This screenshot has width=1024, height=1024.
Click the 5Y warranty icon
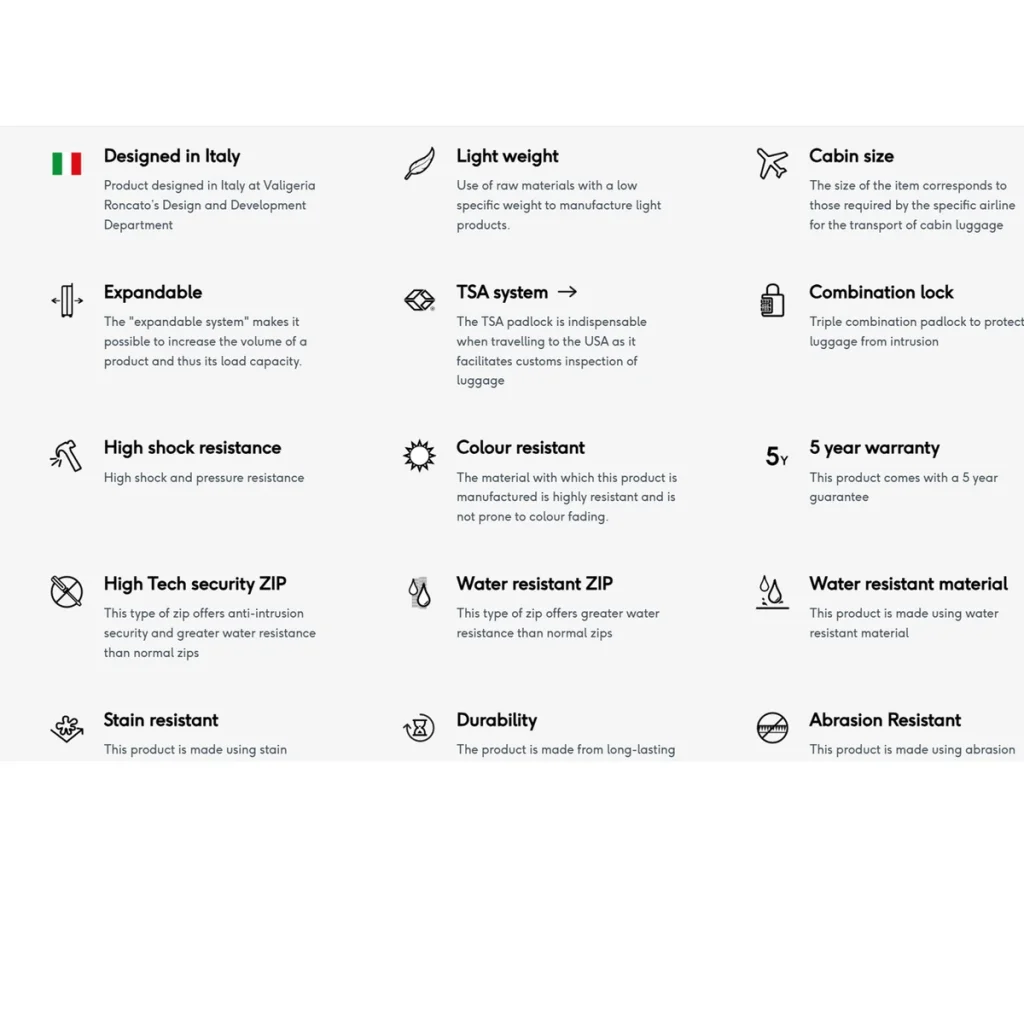click(776, 456)
